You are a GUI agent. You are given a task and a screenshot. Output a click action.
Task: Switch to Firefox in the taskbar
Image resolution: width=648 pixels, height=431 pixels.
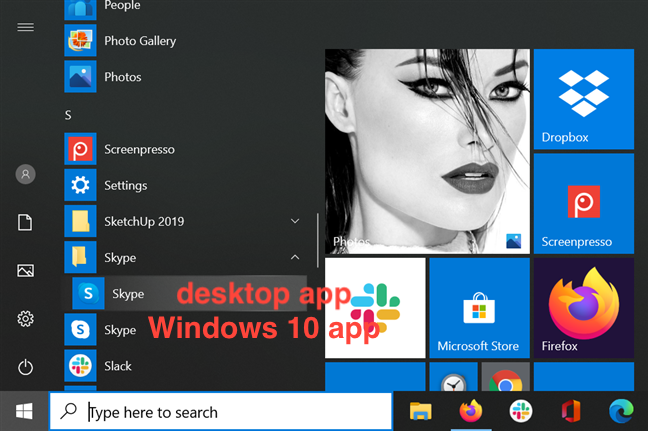(x=471, y=412)
